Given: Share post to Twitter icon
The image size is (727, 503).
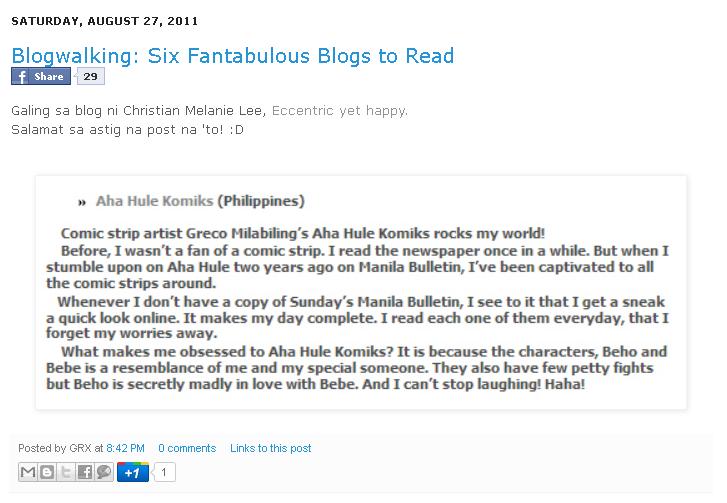Looking at the screenshot, I should 66,472.
